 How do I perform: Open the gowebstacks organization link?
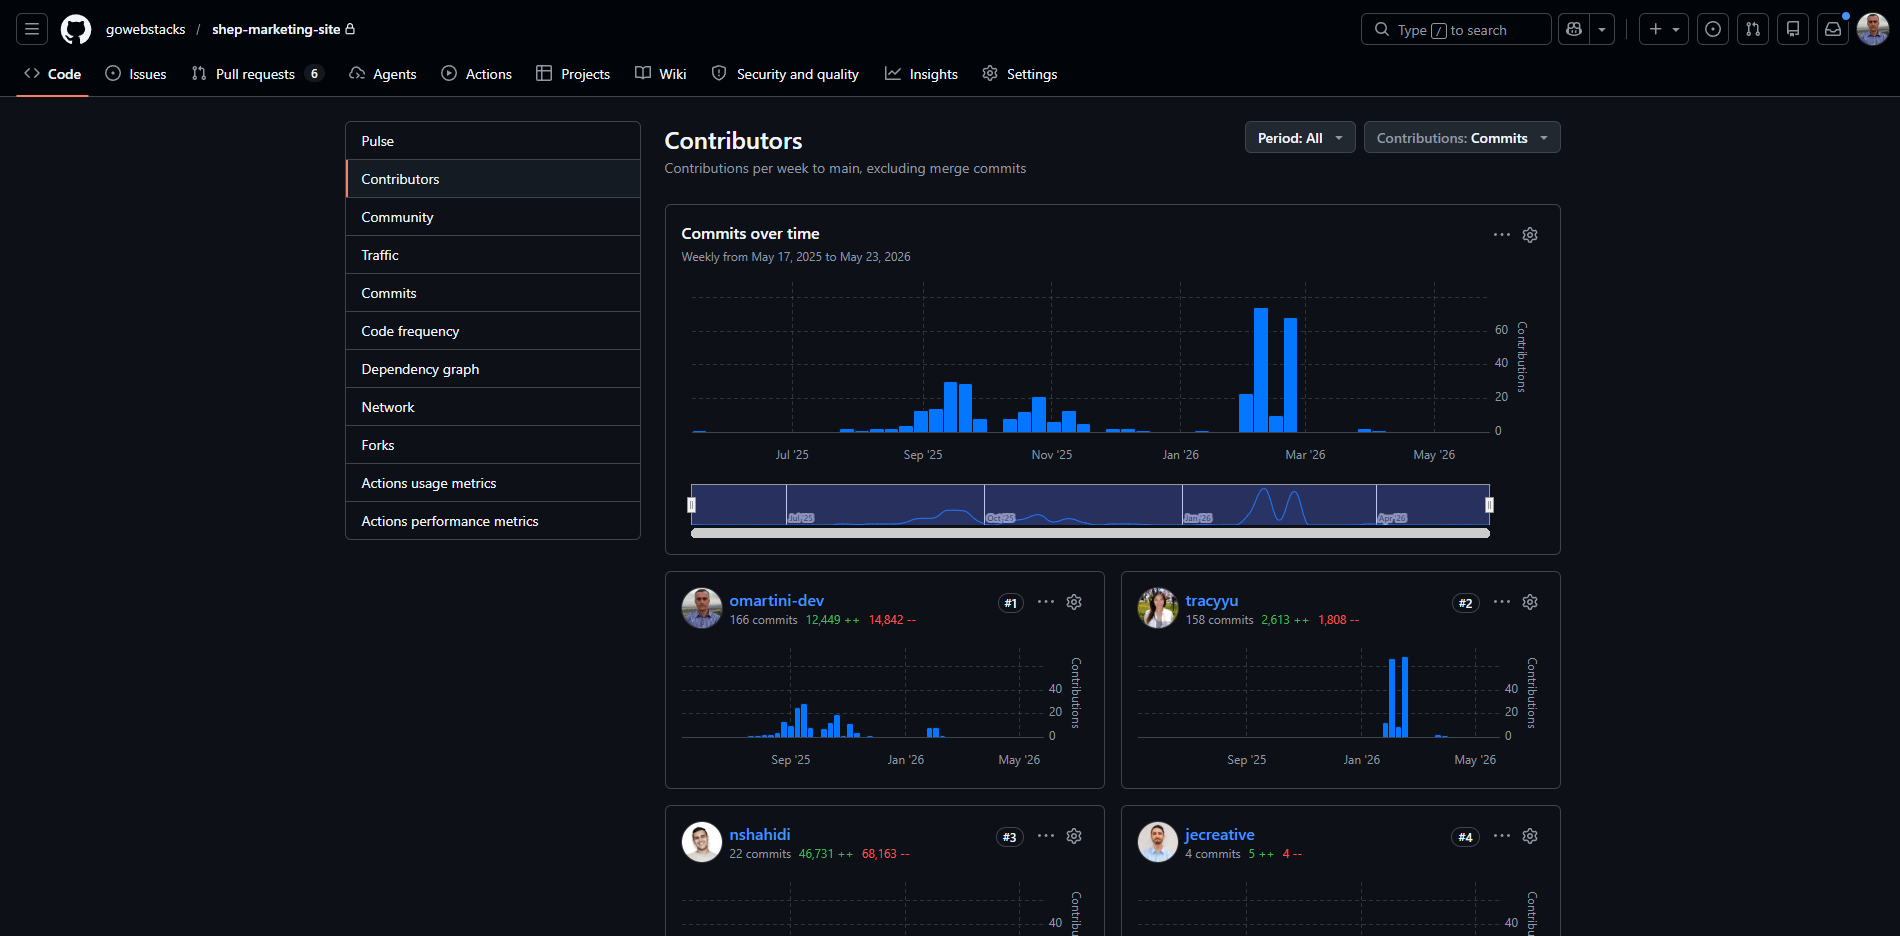(x=146, y=29)
